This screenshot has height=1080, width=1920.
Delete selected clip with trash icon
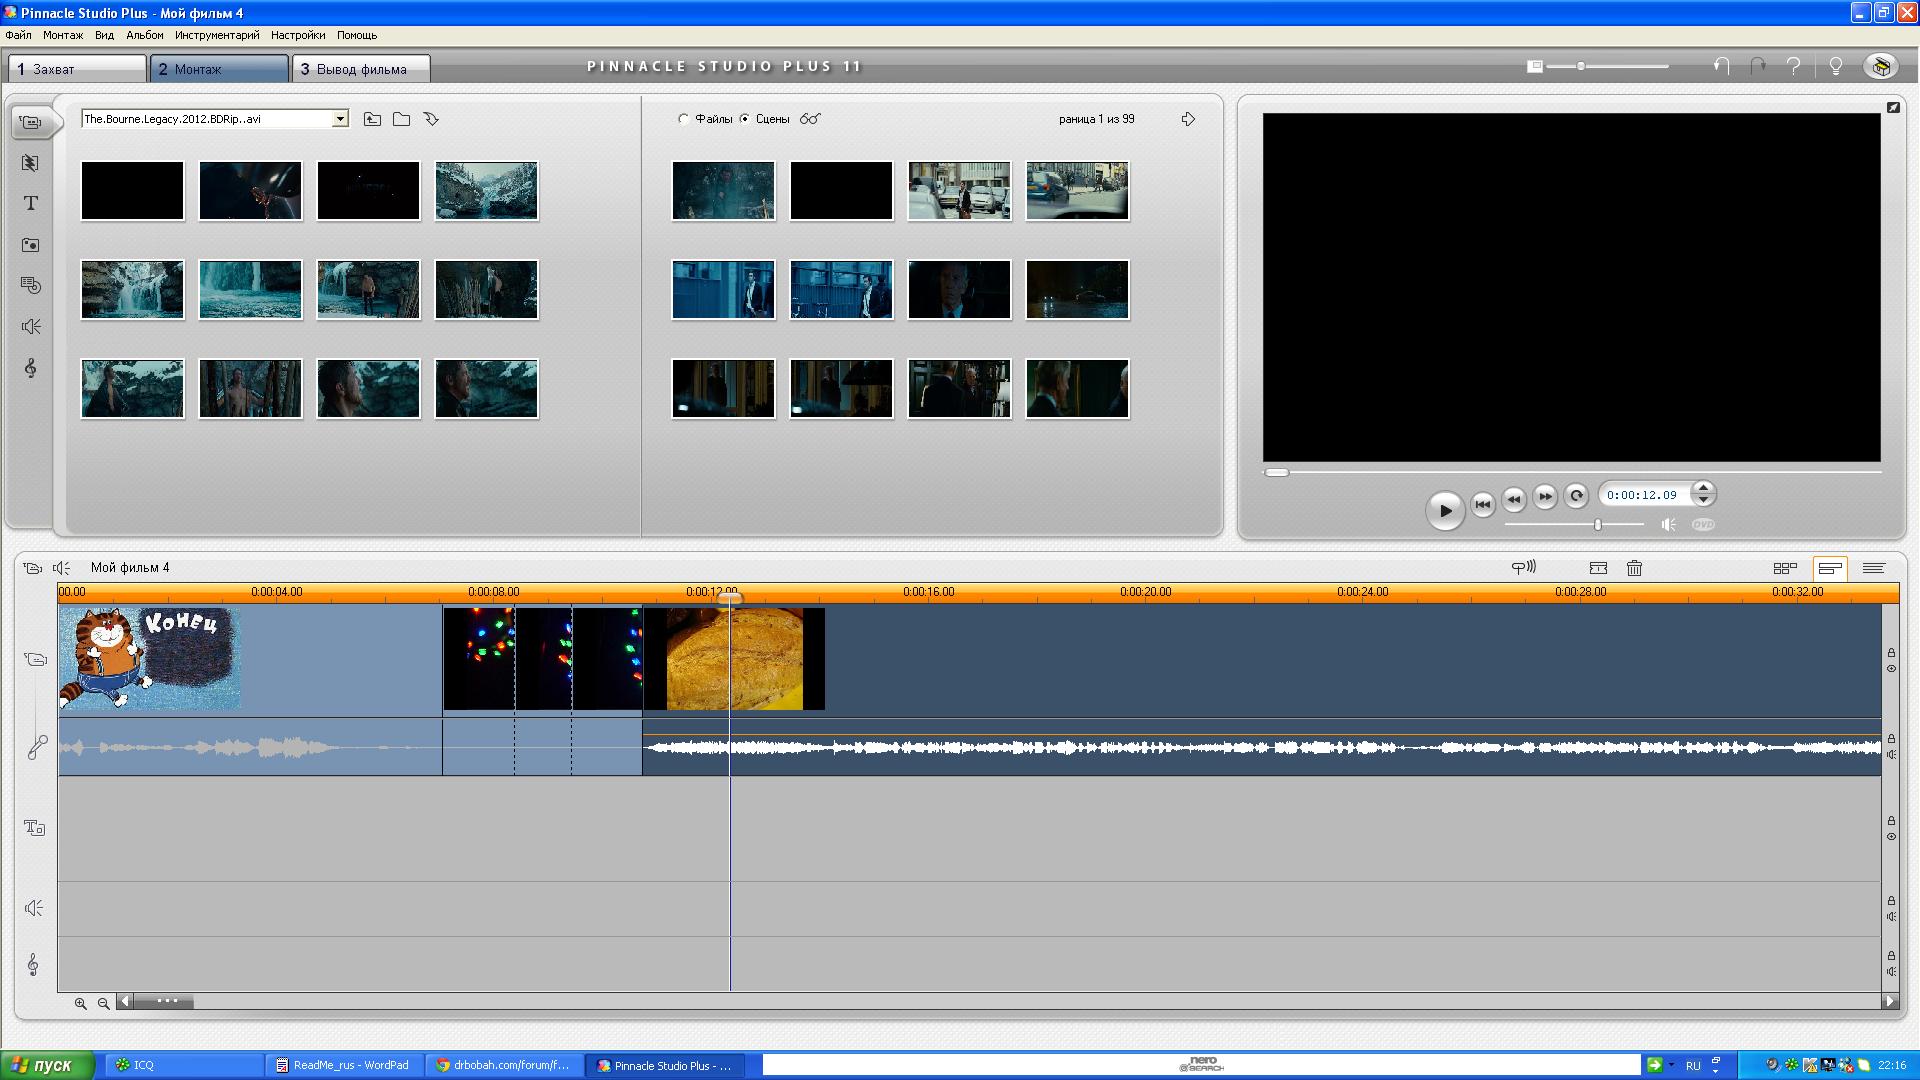[1634, 568]
